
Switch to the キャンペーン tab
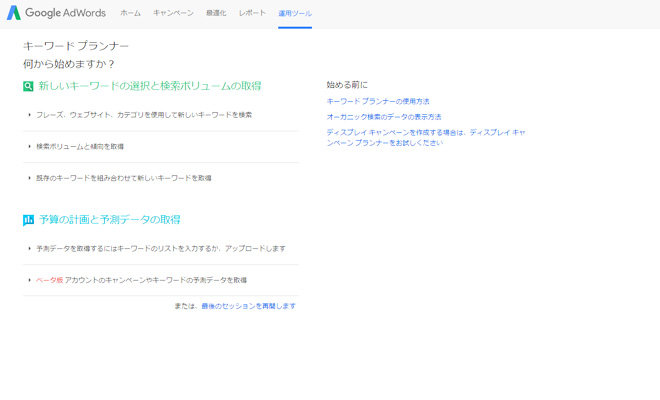(x=173, y=14)
